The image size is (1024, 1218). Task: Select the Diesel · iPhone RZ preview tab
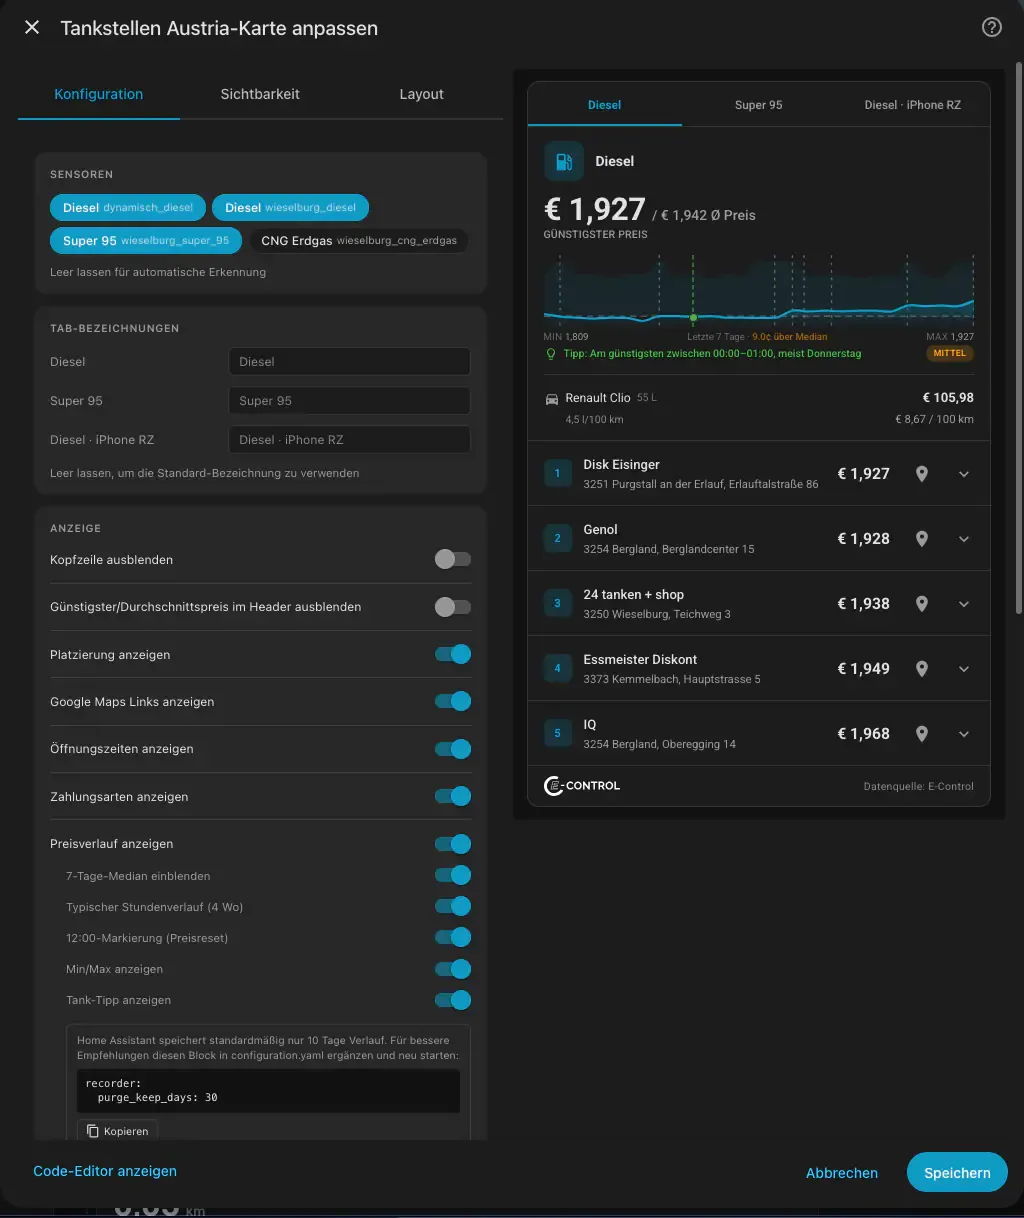(x=912, y=105)
